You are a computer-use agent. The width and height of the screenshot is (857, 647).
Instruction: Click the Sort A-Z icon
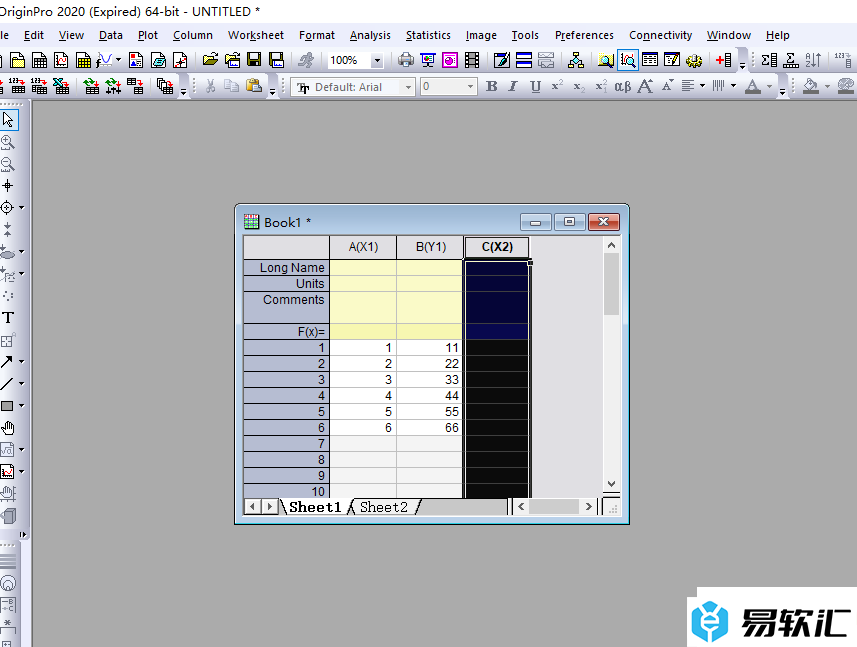[813, 60]
